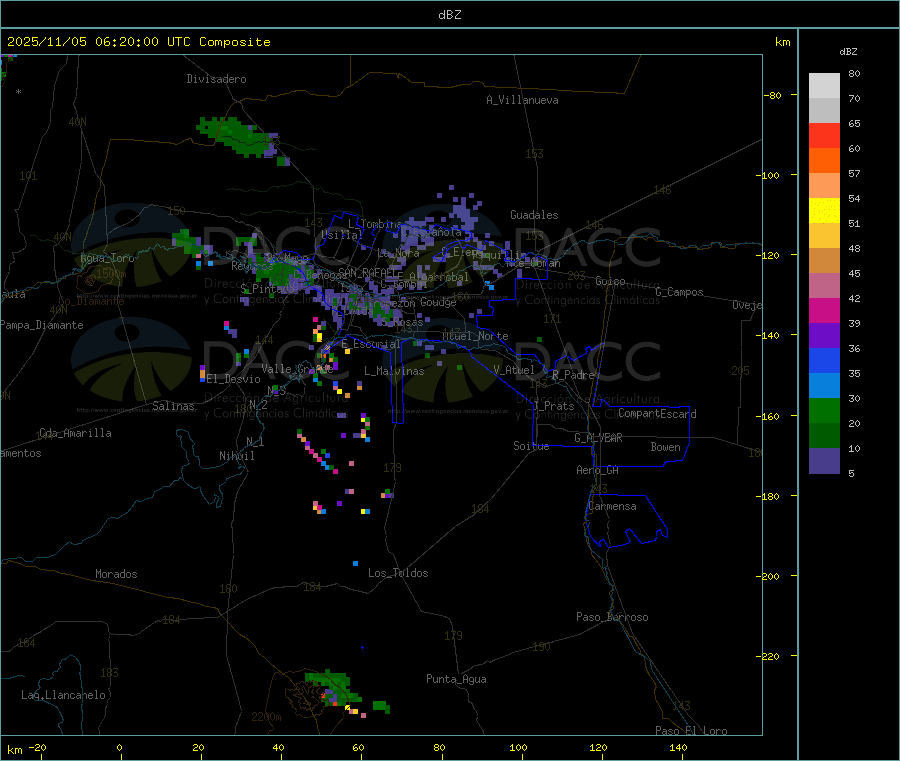
Task: Click the Cda_Amarilla map label
Action: click(75, 433)
